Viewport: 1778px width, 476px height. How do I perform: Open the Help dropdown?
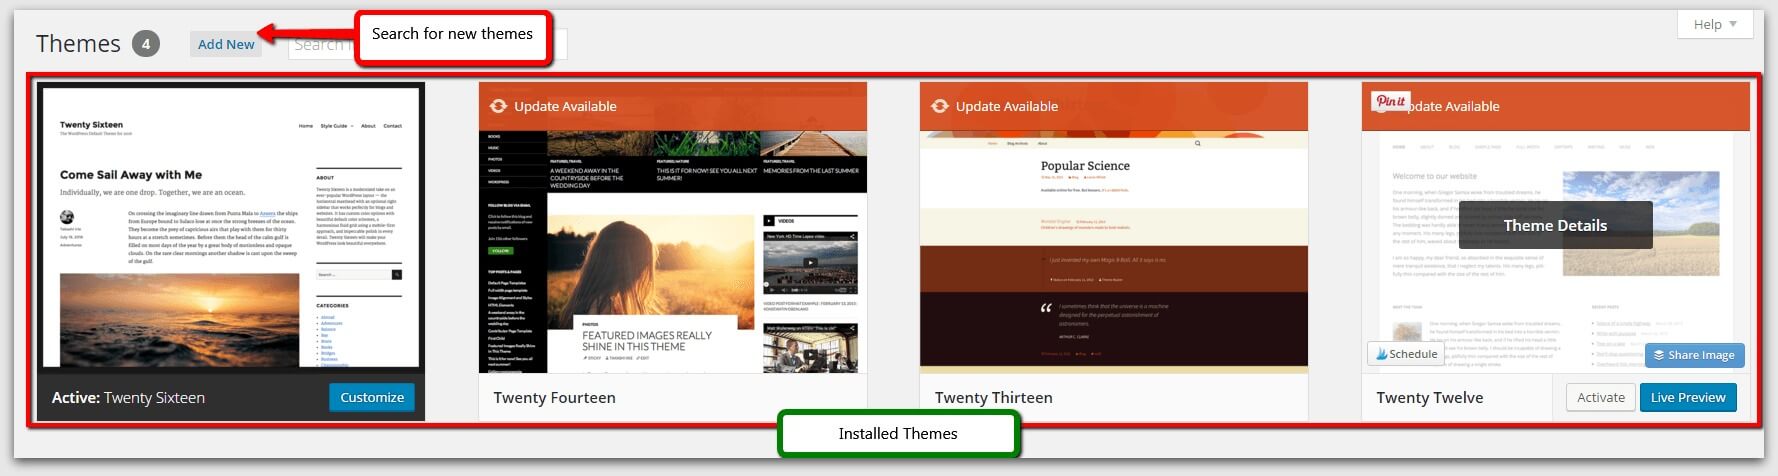pyautogui.click(x=1715, y=24)
